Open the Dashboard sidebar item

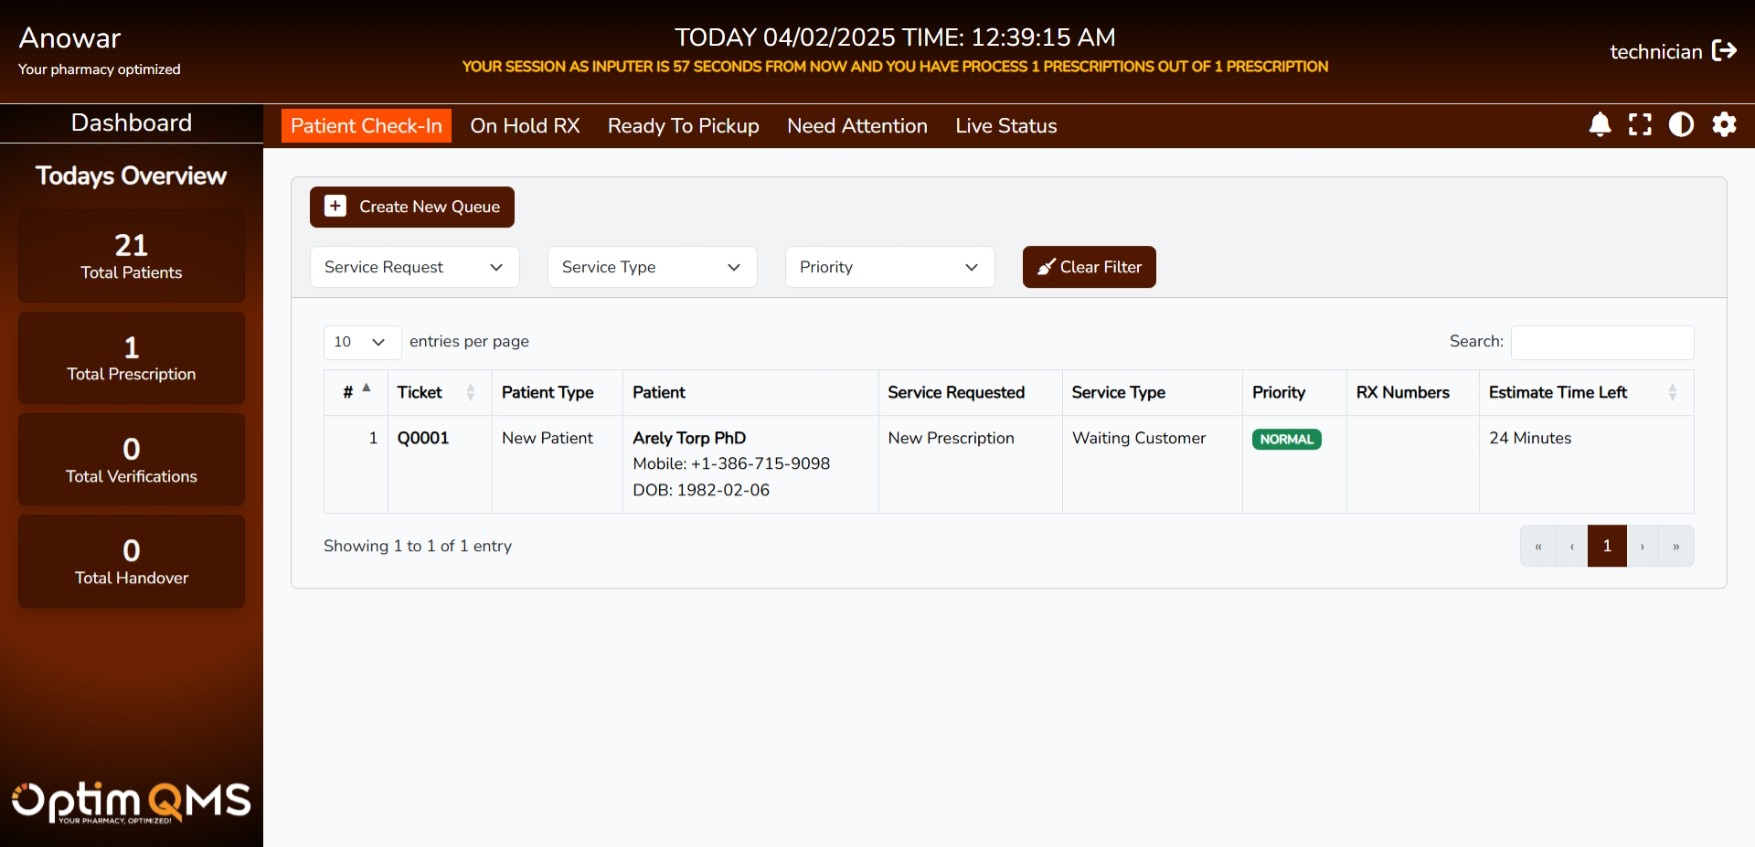tap(131, 123)
